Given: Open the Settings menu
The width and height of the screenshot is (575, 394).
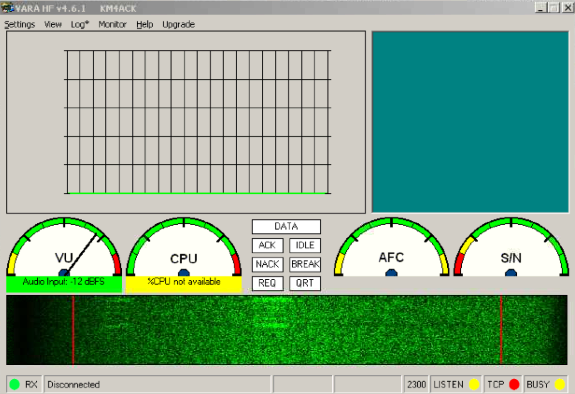Looking at the screenshot, I should click(x=19, y=25).
